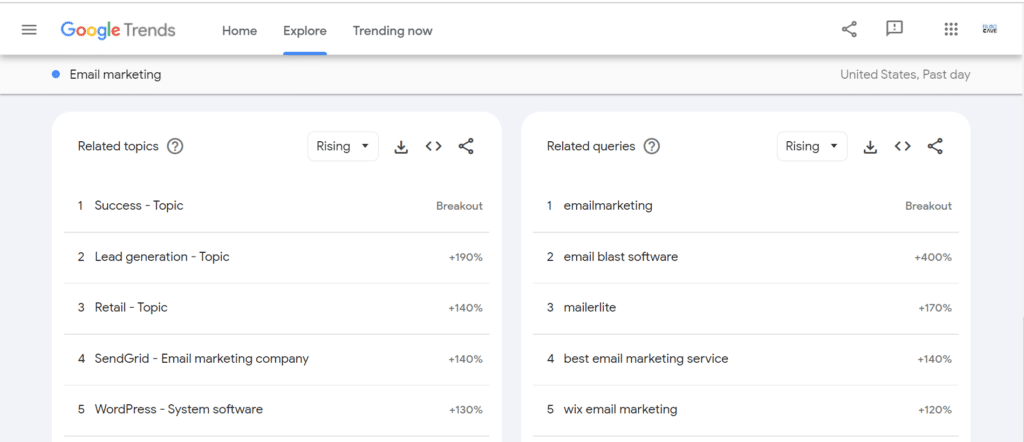Open the Success topic row
Screen dimensions: 1024x442
[x=277, y=206]
